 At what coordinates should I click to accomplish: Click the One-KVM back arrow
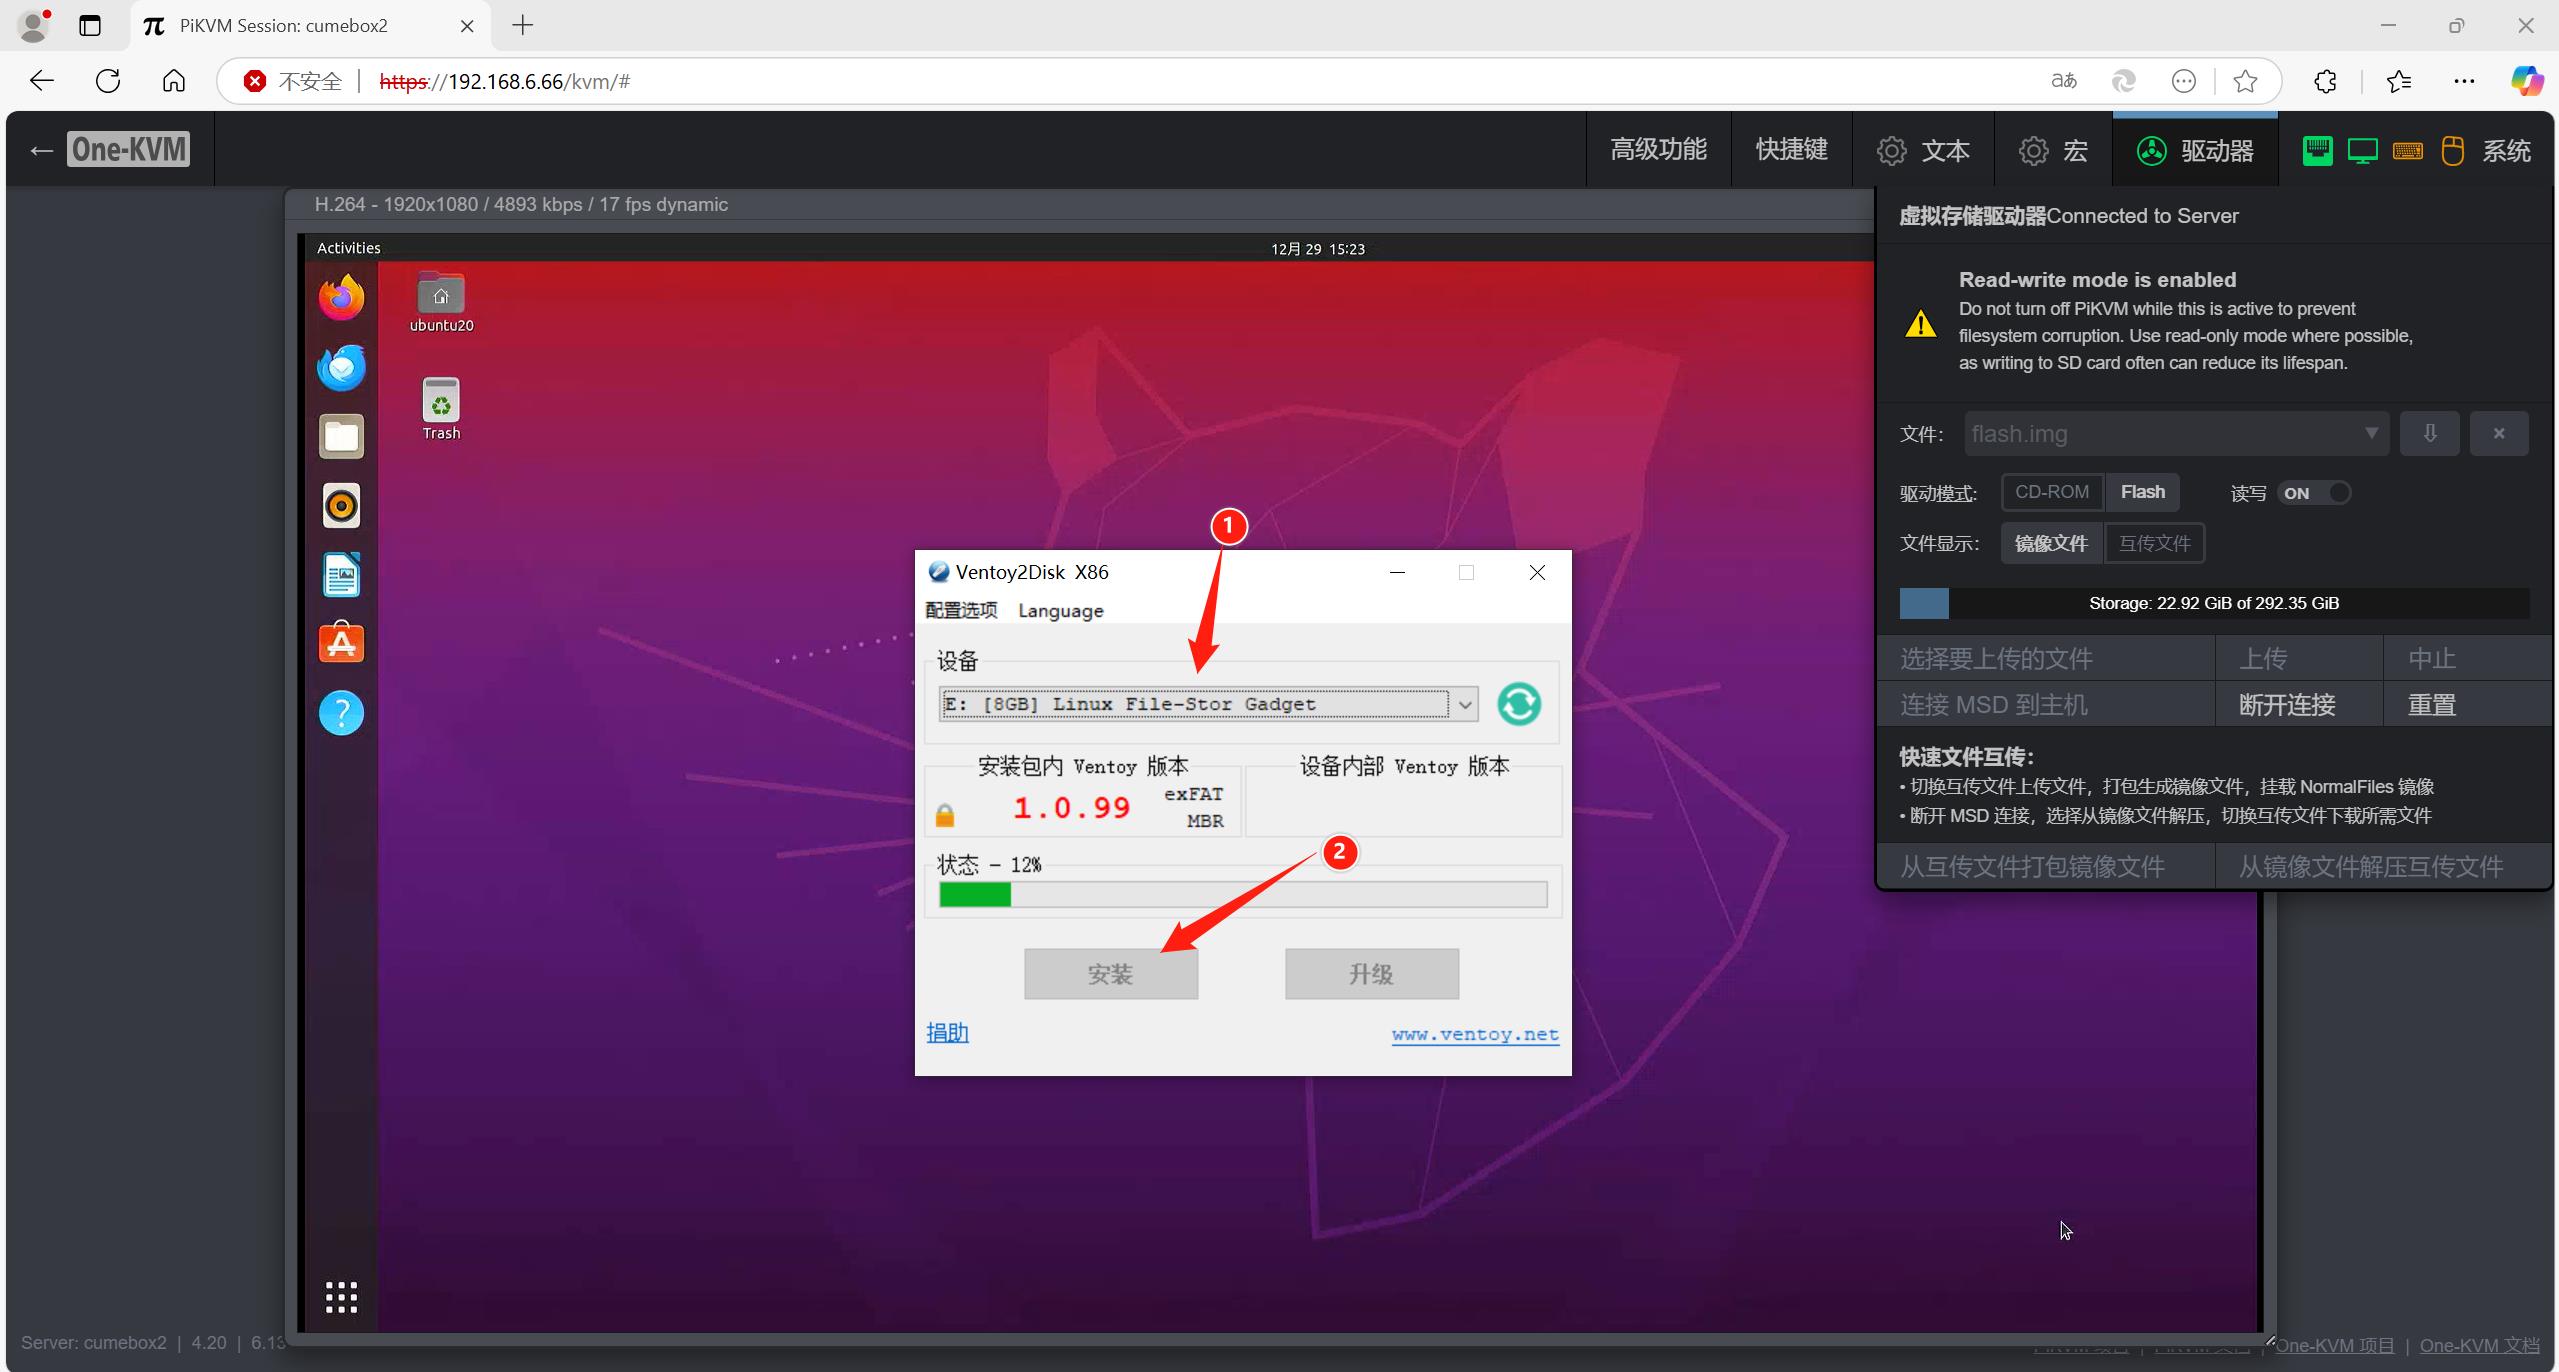click(x=41, y=150)
